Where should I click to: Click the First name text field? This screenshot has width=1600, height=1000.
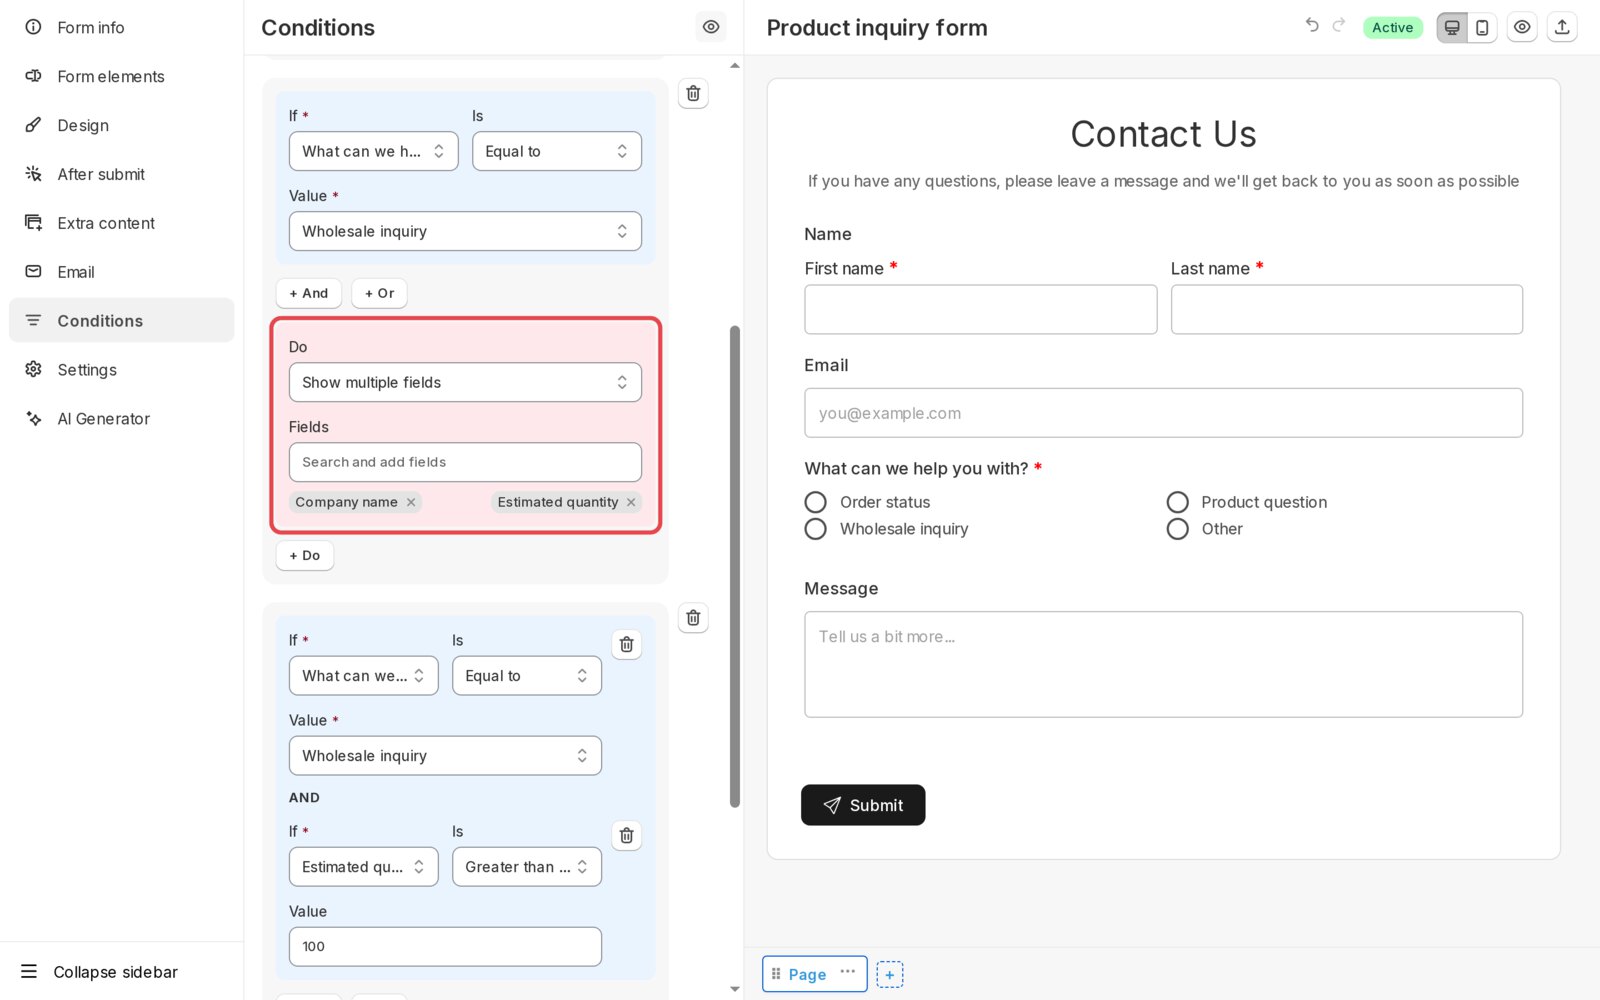[980, 309]
